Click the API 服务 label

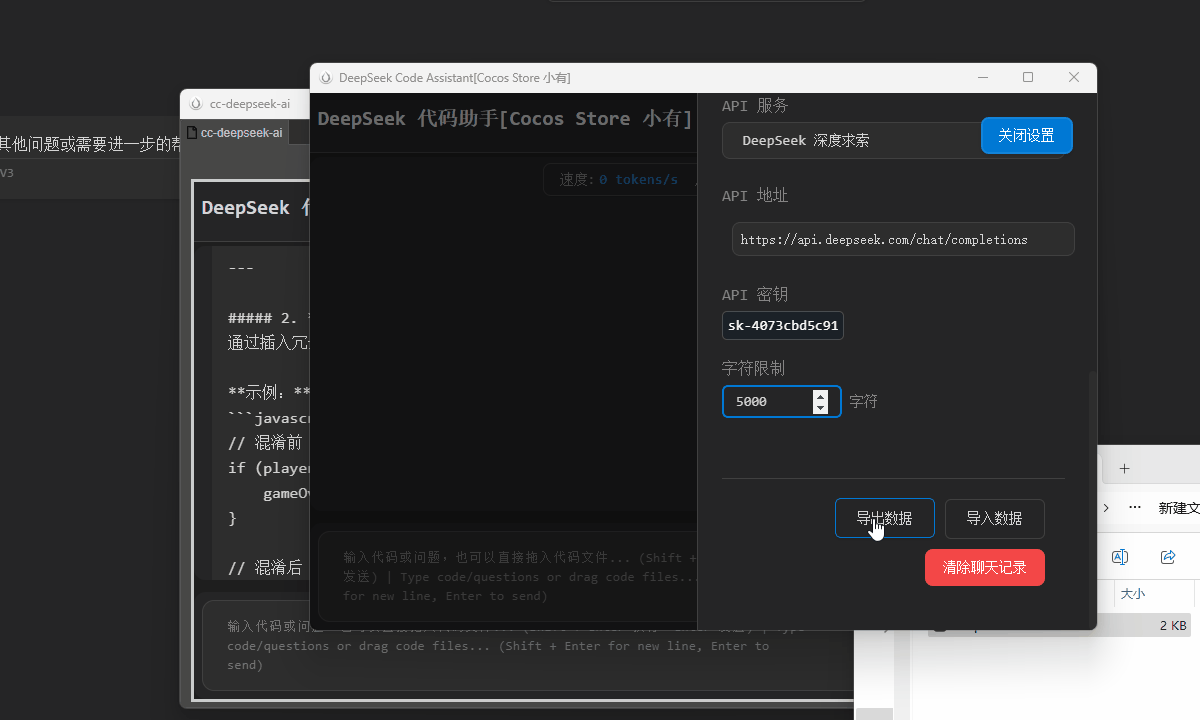(x=755, y=105)
